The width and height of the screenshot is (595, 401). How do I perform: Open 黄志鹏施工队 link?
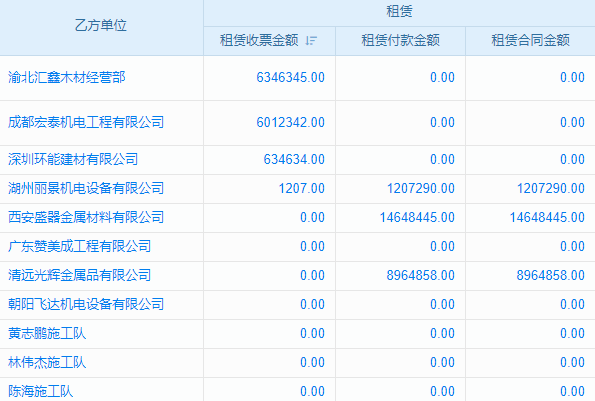click(47, 333)
